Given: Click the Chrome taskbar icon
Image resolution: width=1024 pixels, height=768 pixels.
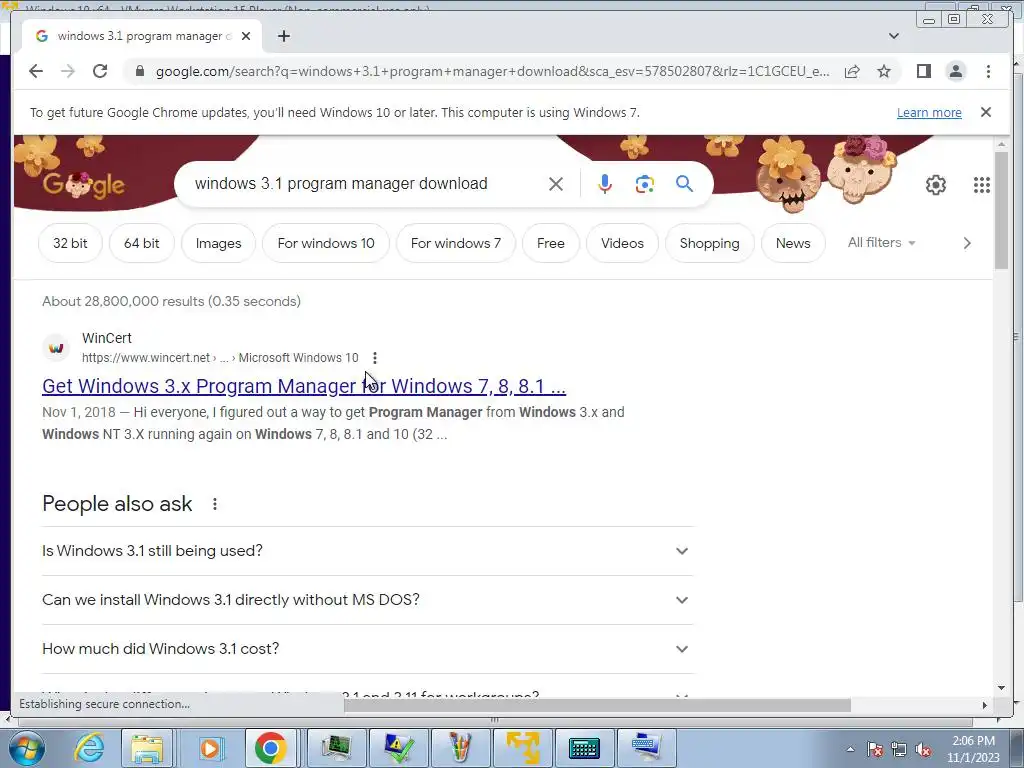Looking at the screenshot, I should tap(270, 748).
